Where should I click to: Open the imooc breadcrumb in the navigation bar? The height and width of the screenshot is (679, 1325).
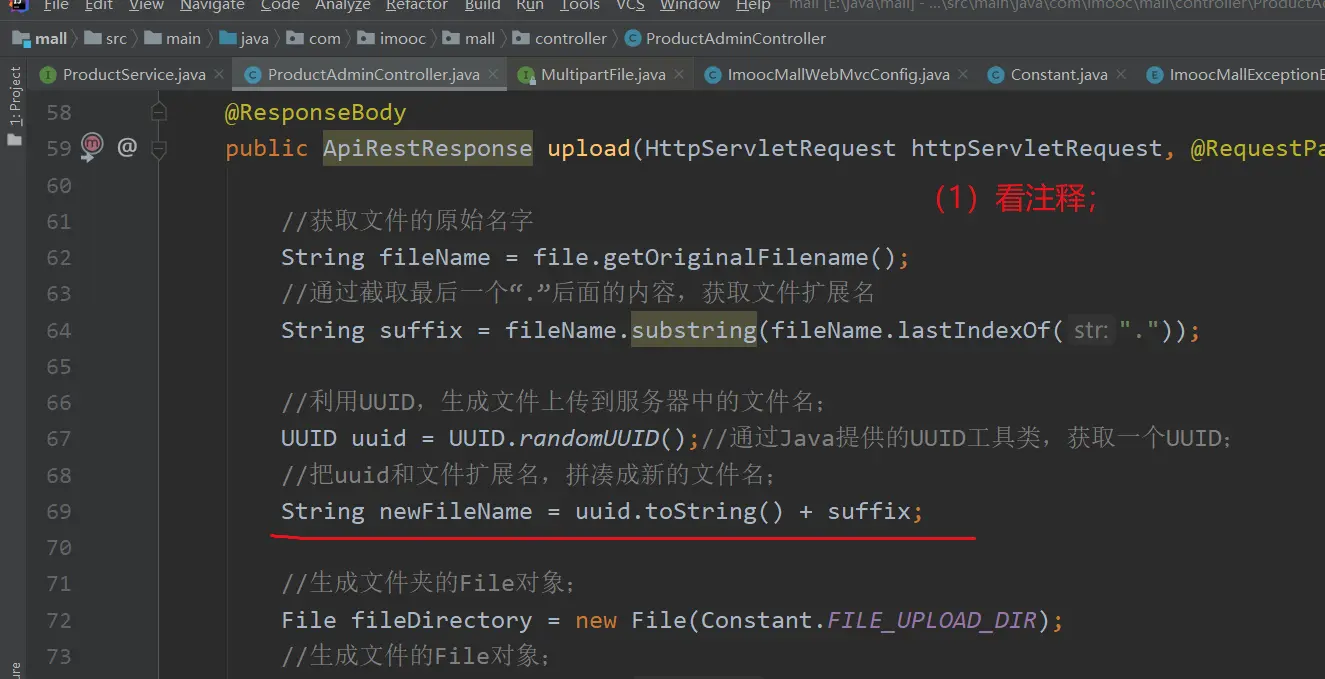pyautogui.click(x=402, y=39)
